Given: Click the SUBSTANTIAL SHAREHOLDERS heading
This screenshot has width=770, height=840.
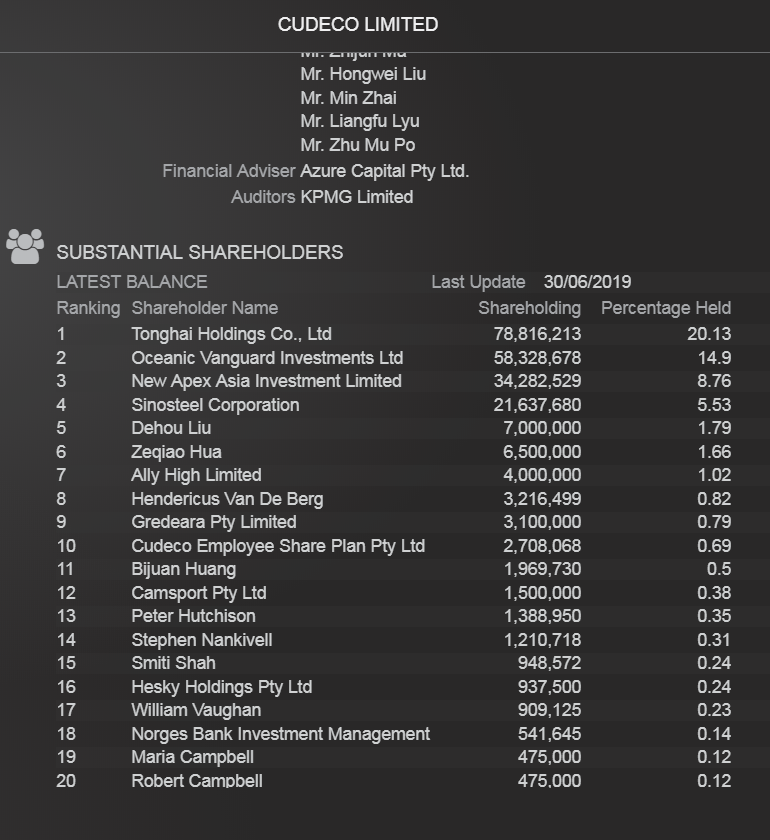Looking at the screenshot, I should pyautogui.click(x=200, y=252).
